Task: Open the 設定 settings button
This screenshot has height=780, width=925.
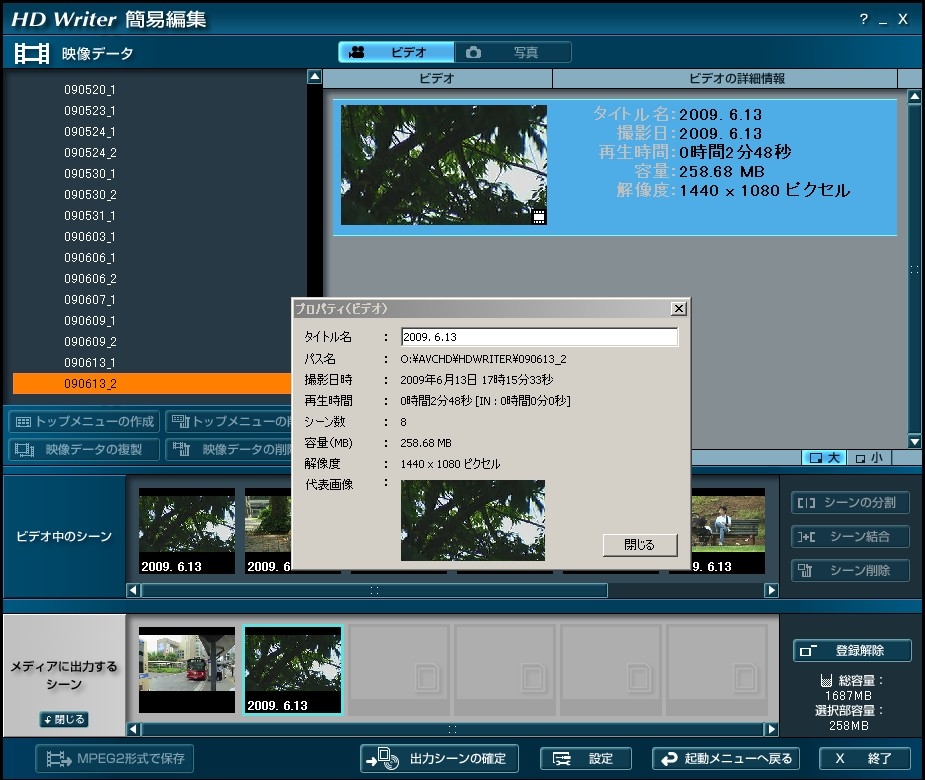Action: tap(586, 759)
